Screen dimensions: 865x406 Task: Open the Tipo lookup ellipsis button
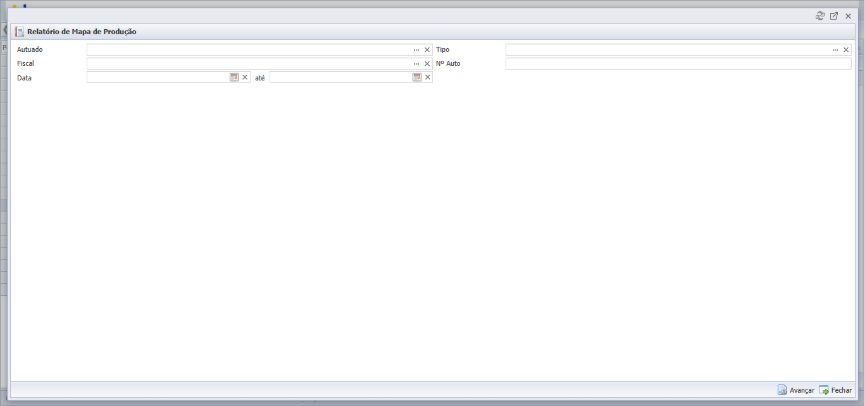coord(835,50)
